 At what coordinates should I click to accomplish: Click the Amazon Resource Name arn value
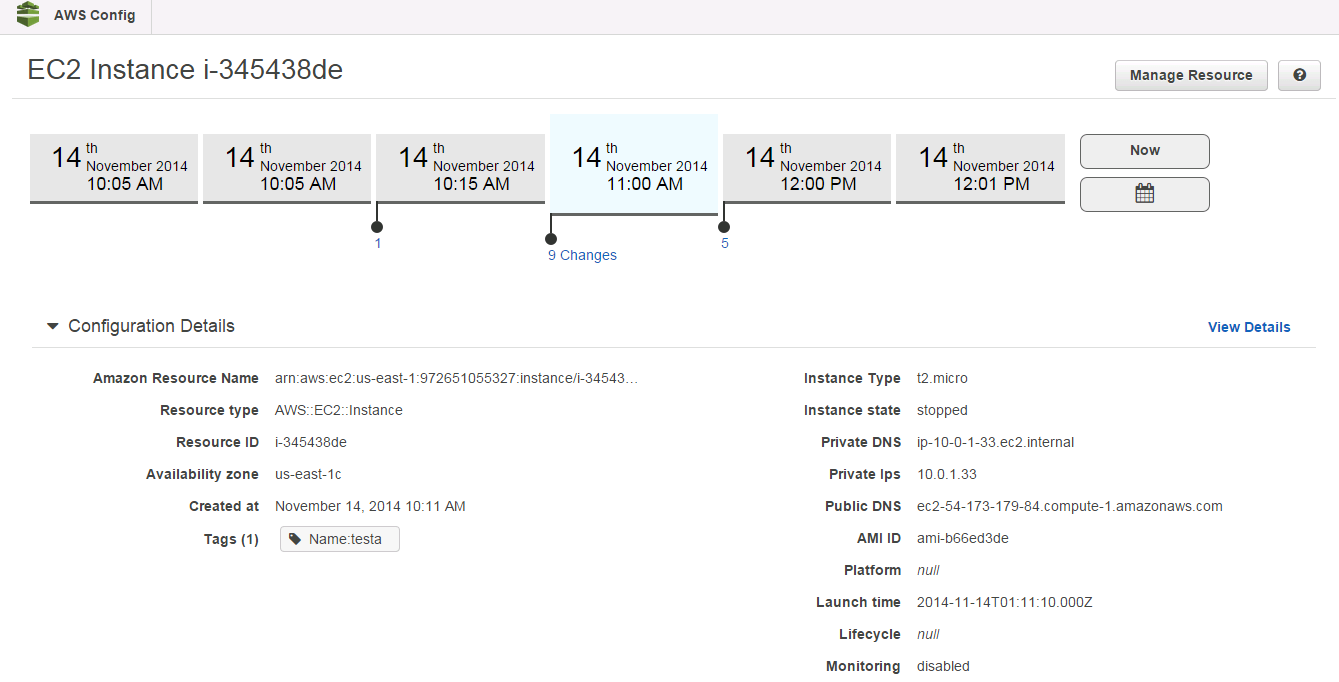pos(456,378)
